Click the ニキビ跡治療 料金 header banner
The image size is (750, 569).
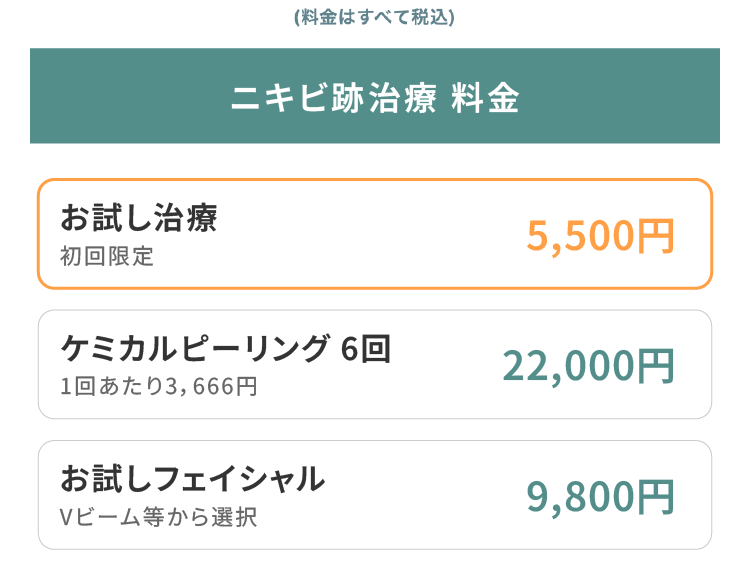(374, 96)
